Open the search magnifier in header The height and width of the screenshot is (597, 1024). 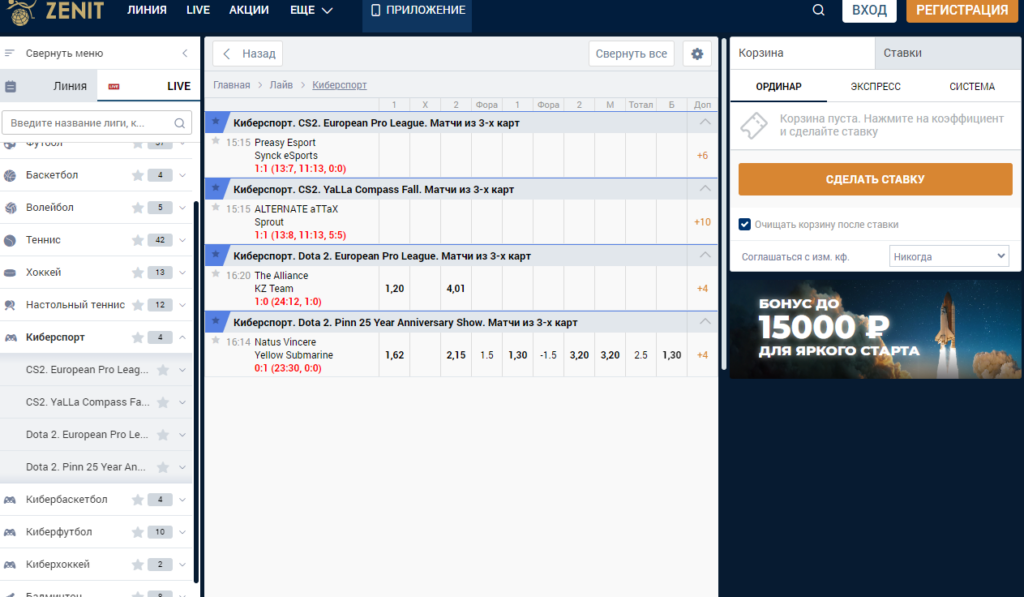(x=818, y=10)
